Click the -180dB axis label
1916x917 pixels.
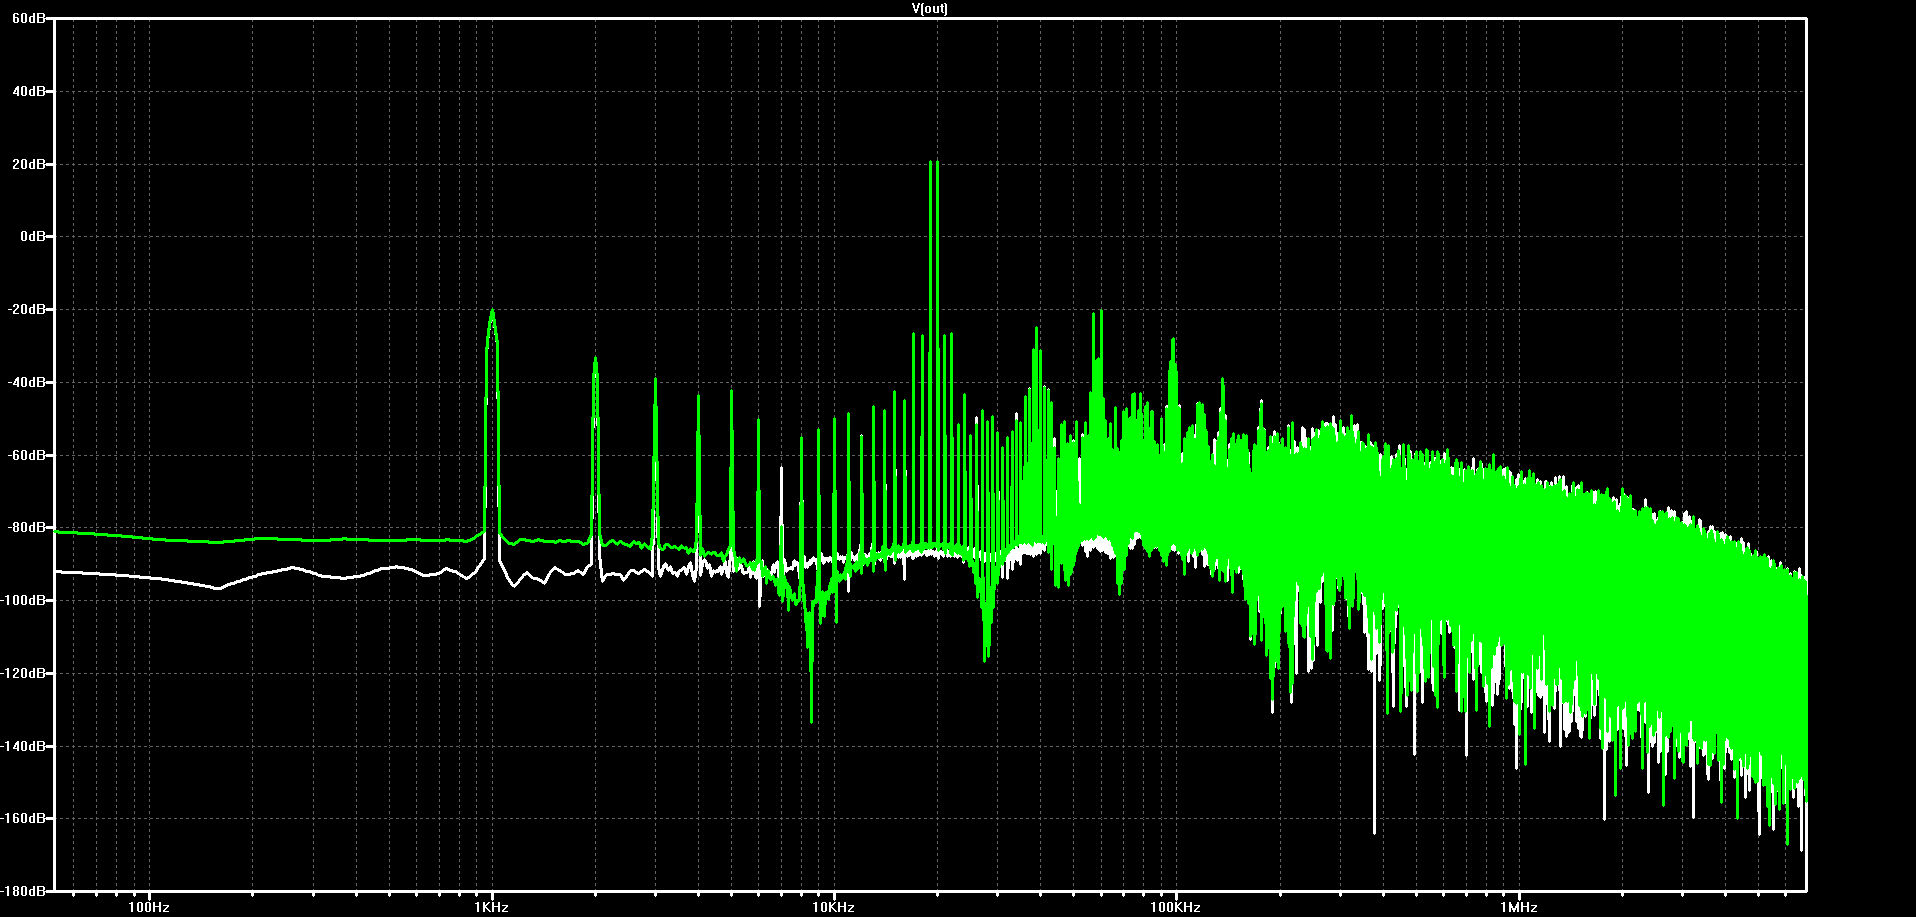[x=24, y=890]
